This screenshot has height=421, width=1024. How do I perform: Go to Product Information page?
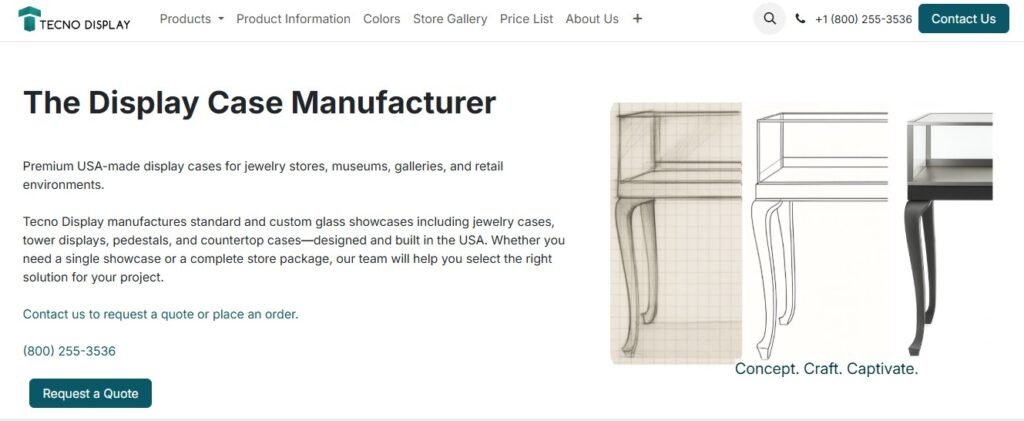coord(293,19)
